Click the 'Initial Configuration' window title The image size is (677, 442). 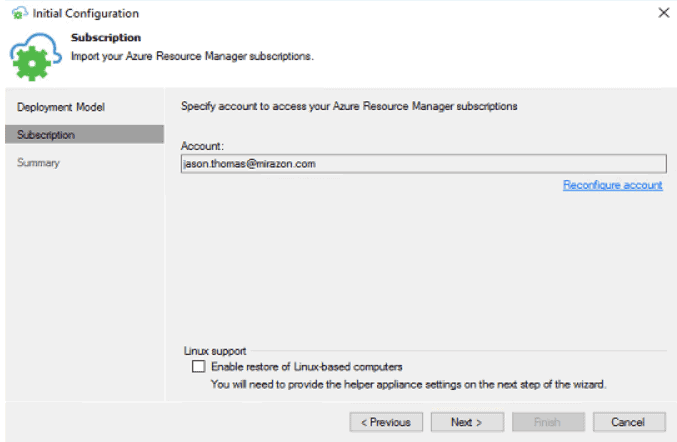[85, 13]
